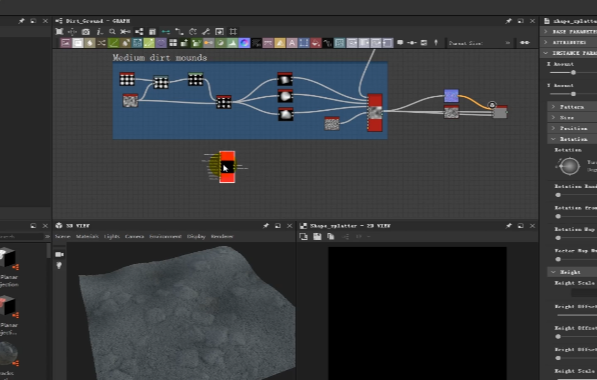
Task: Undock the 2D View panel with float icon
Action: 520,226
